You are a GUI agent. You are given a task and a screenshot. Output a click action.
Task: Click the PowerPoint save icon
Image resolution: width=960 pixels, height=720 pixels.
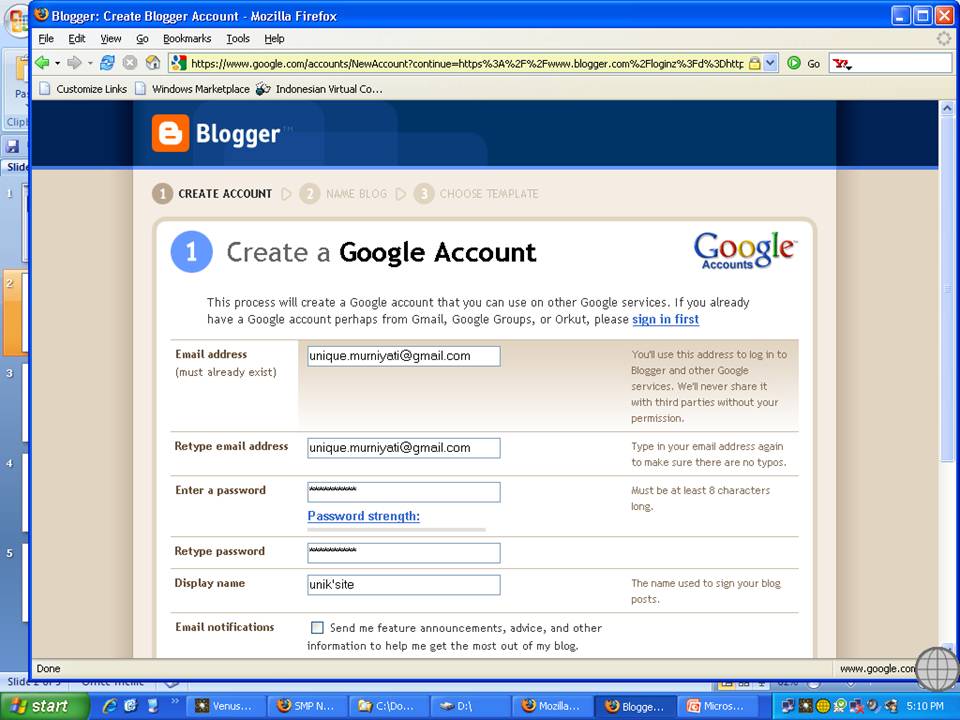12,146
